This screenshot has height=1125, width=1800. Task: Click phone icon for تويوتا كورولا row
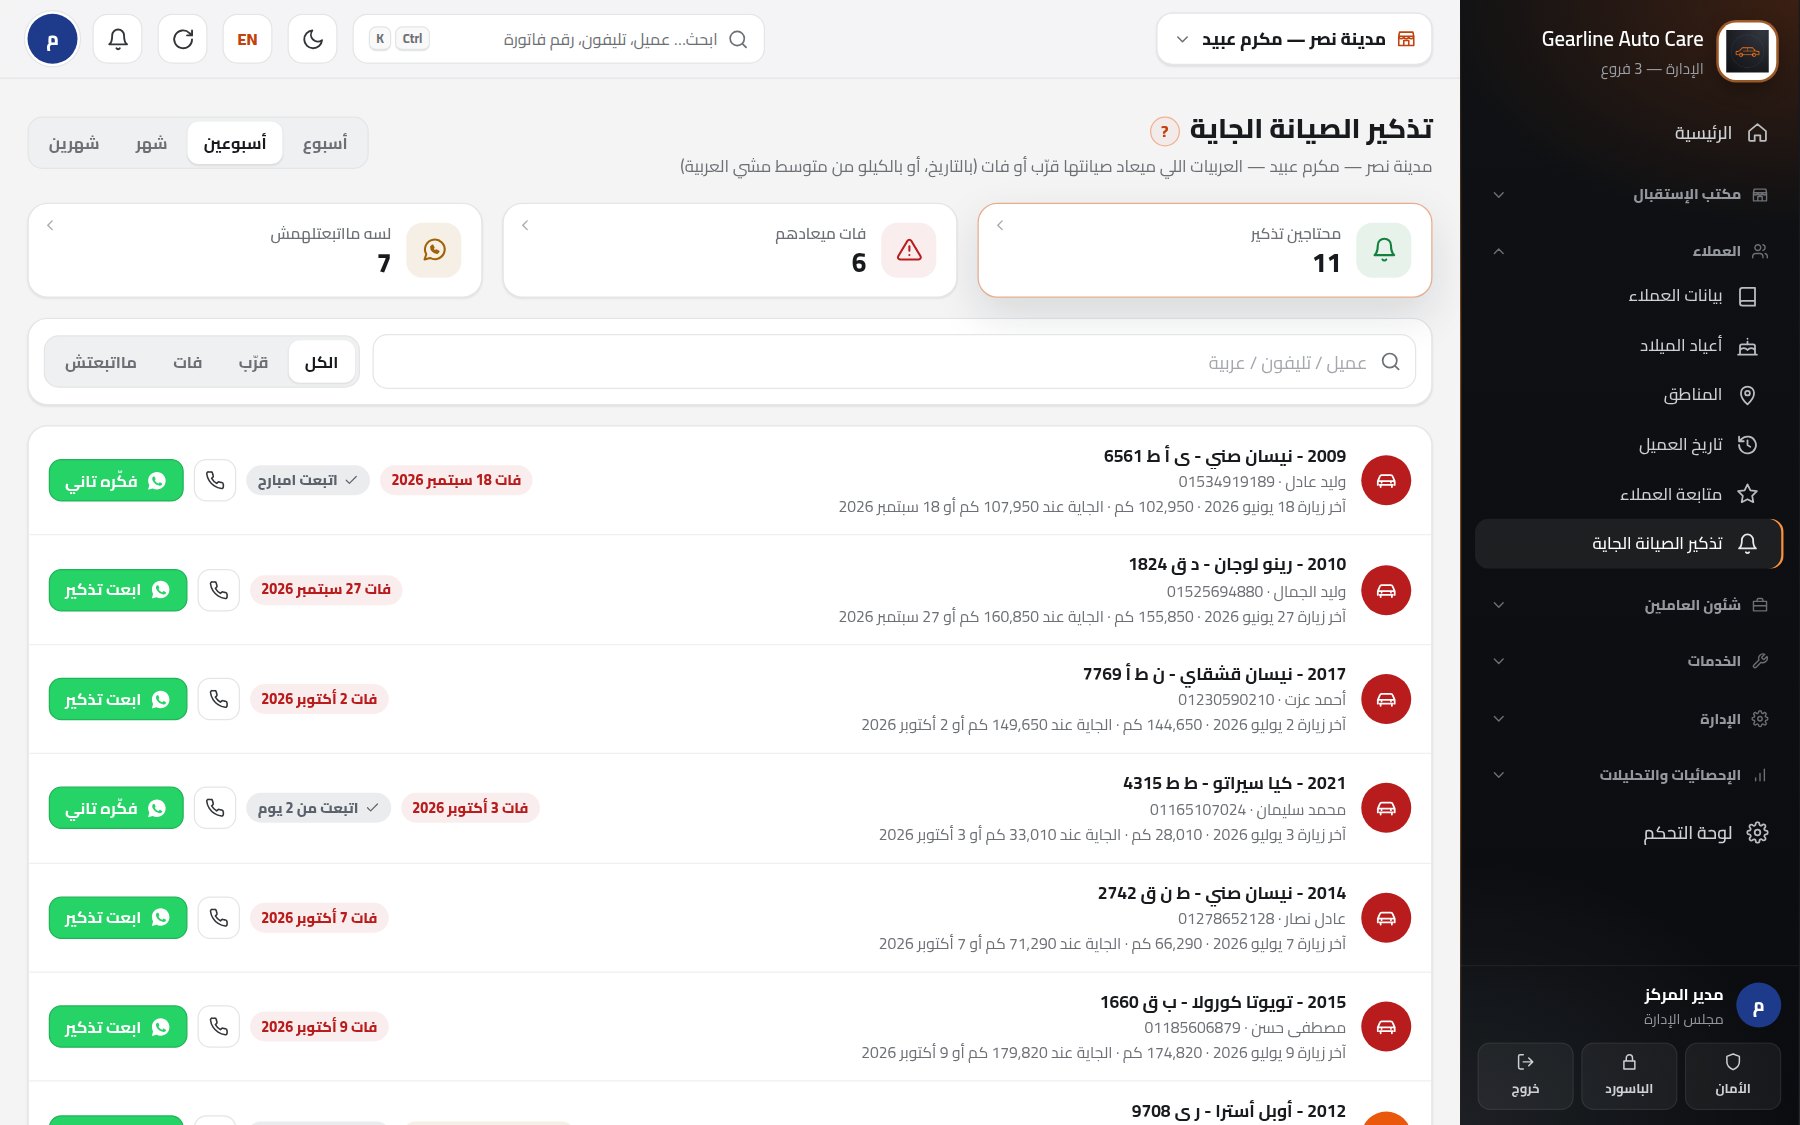pos(219,1027)
